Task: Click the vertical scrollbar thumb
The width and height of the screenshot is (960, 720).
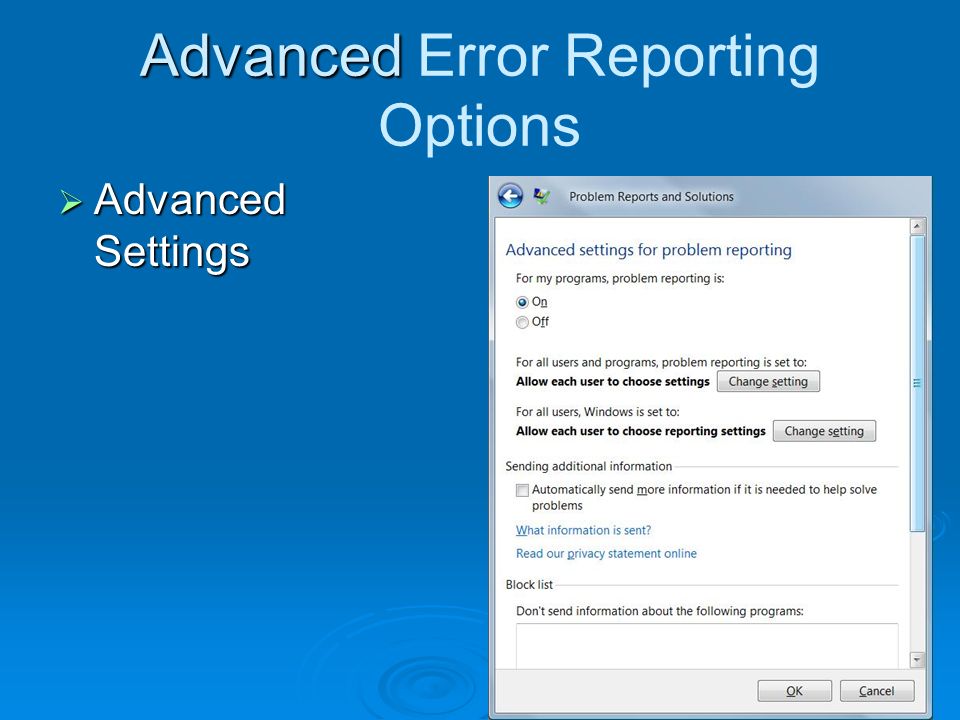Action: pyautogui.click(x=917, y=383)
